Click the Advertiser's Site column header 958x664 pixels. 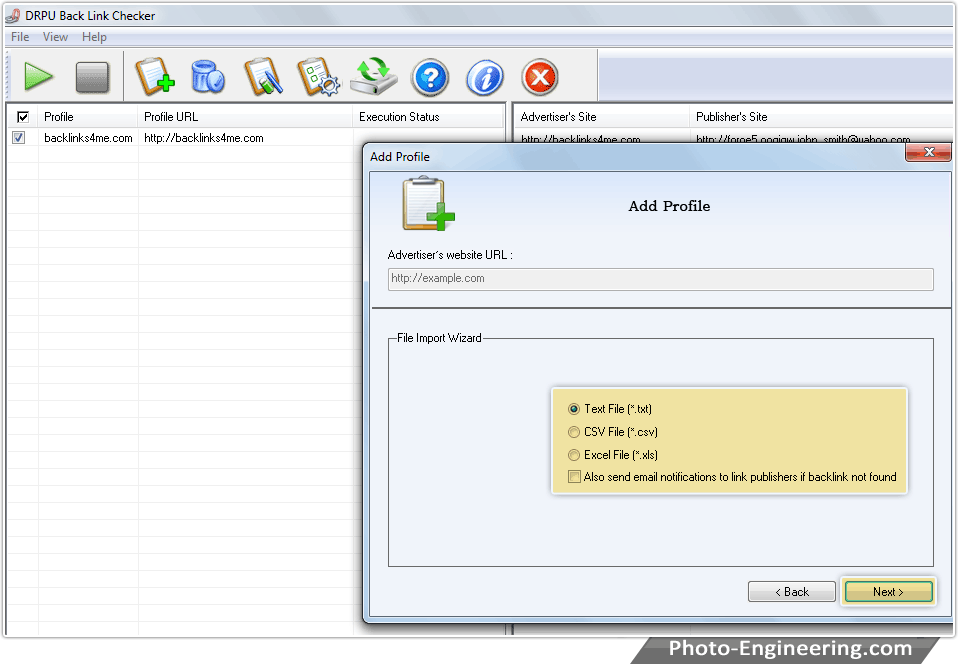(x=601, y=117)
